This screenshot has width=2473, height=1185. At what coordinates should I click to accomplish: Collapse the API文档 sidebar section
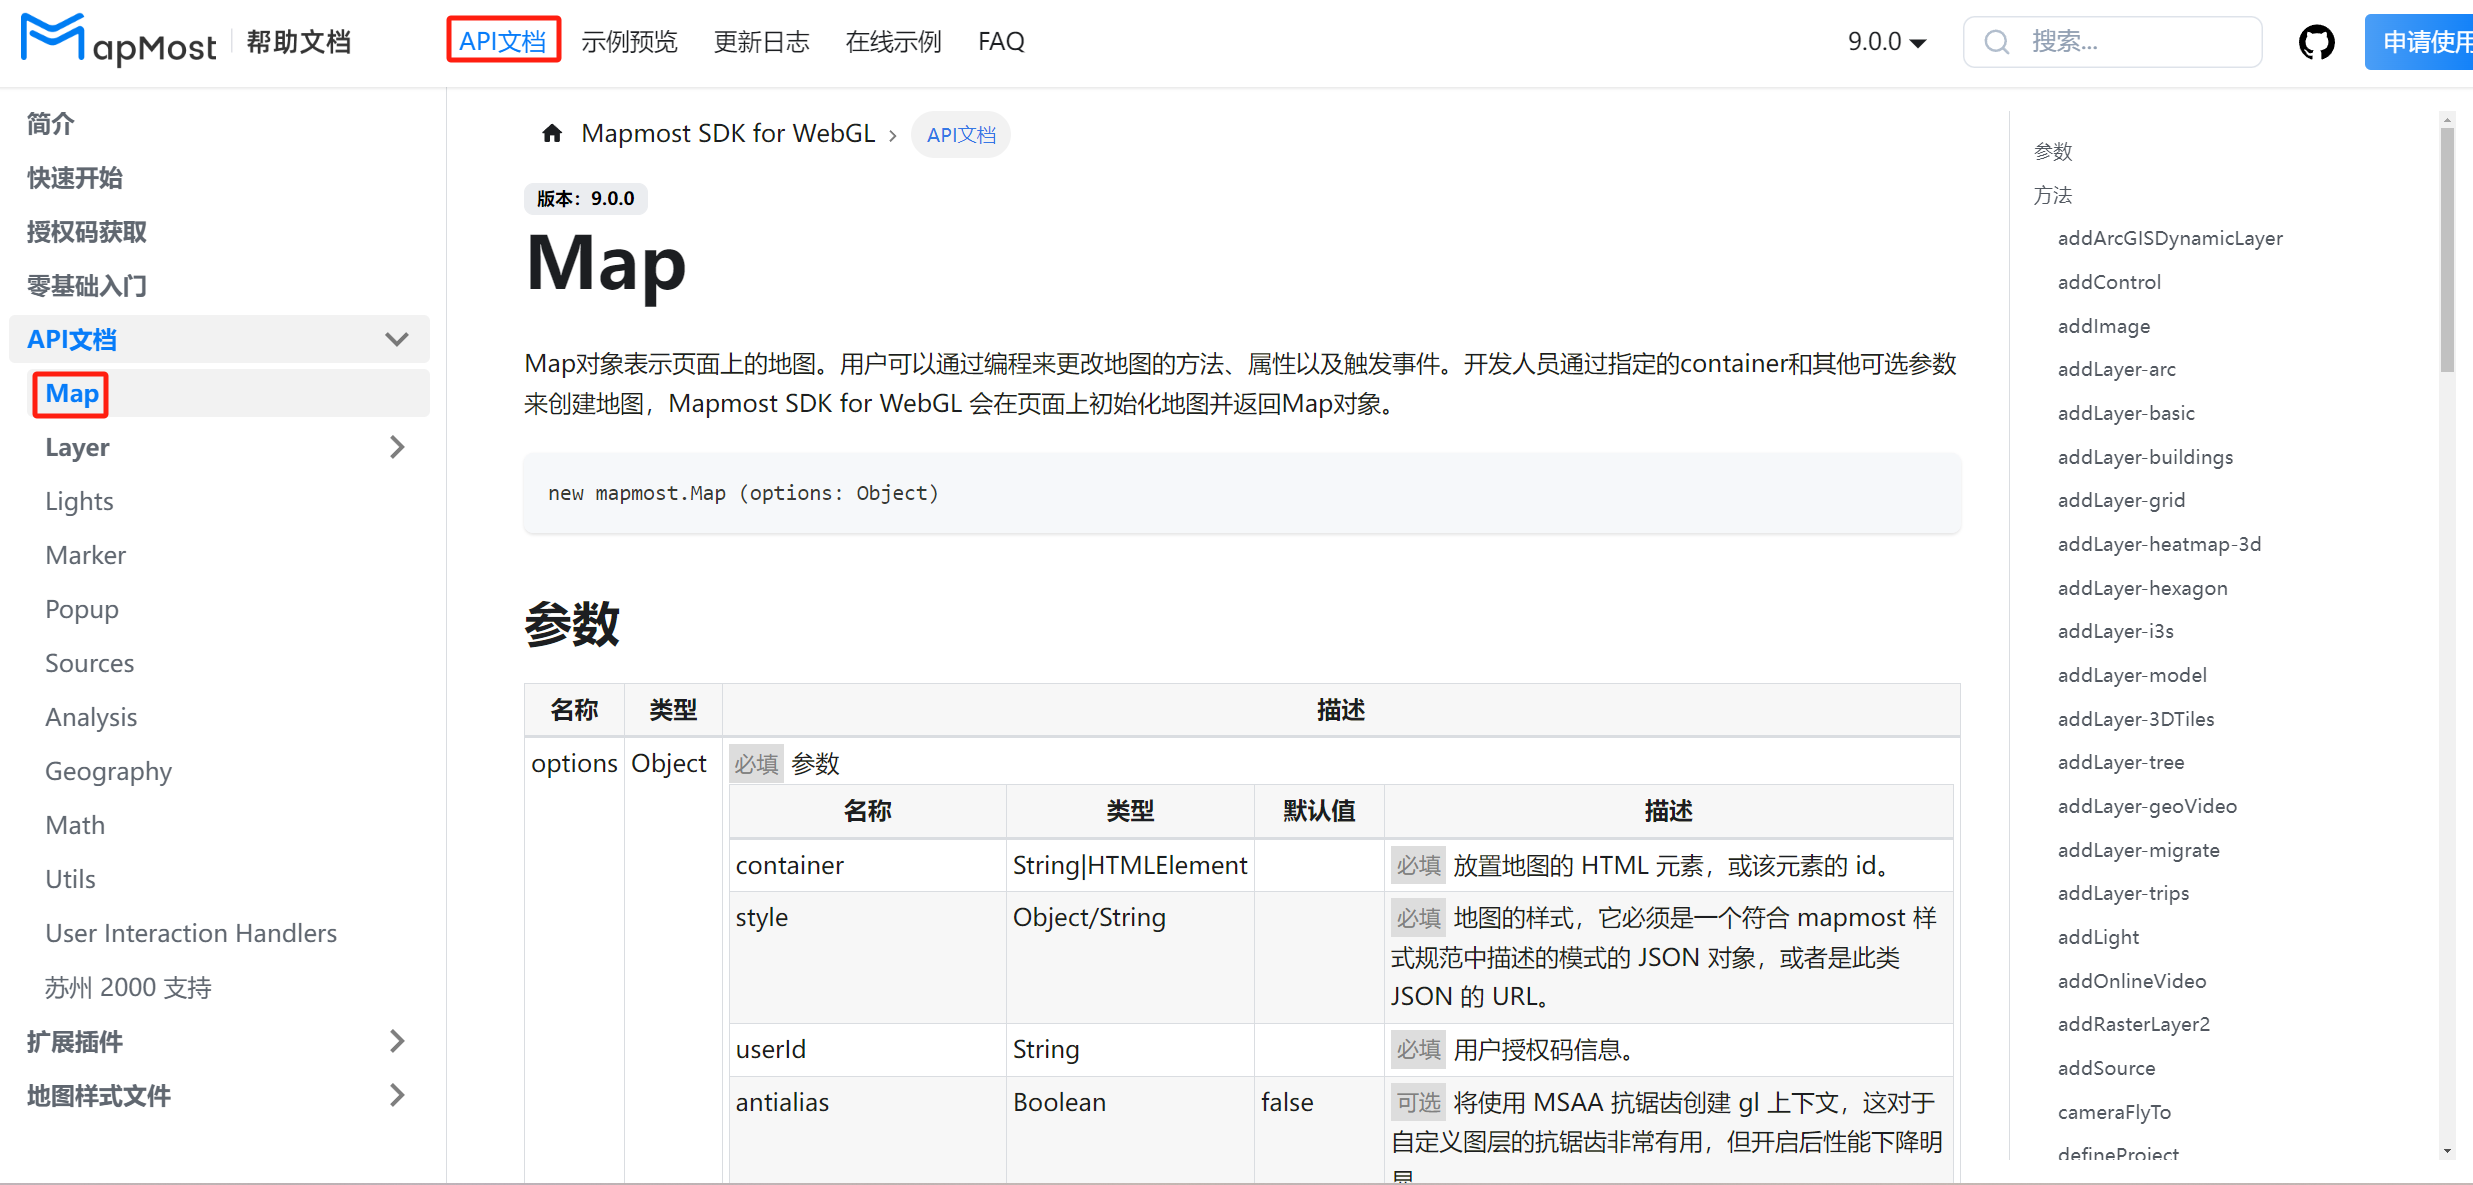pos(397,339)
